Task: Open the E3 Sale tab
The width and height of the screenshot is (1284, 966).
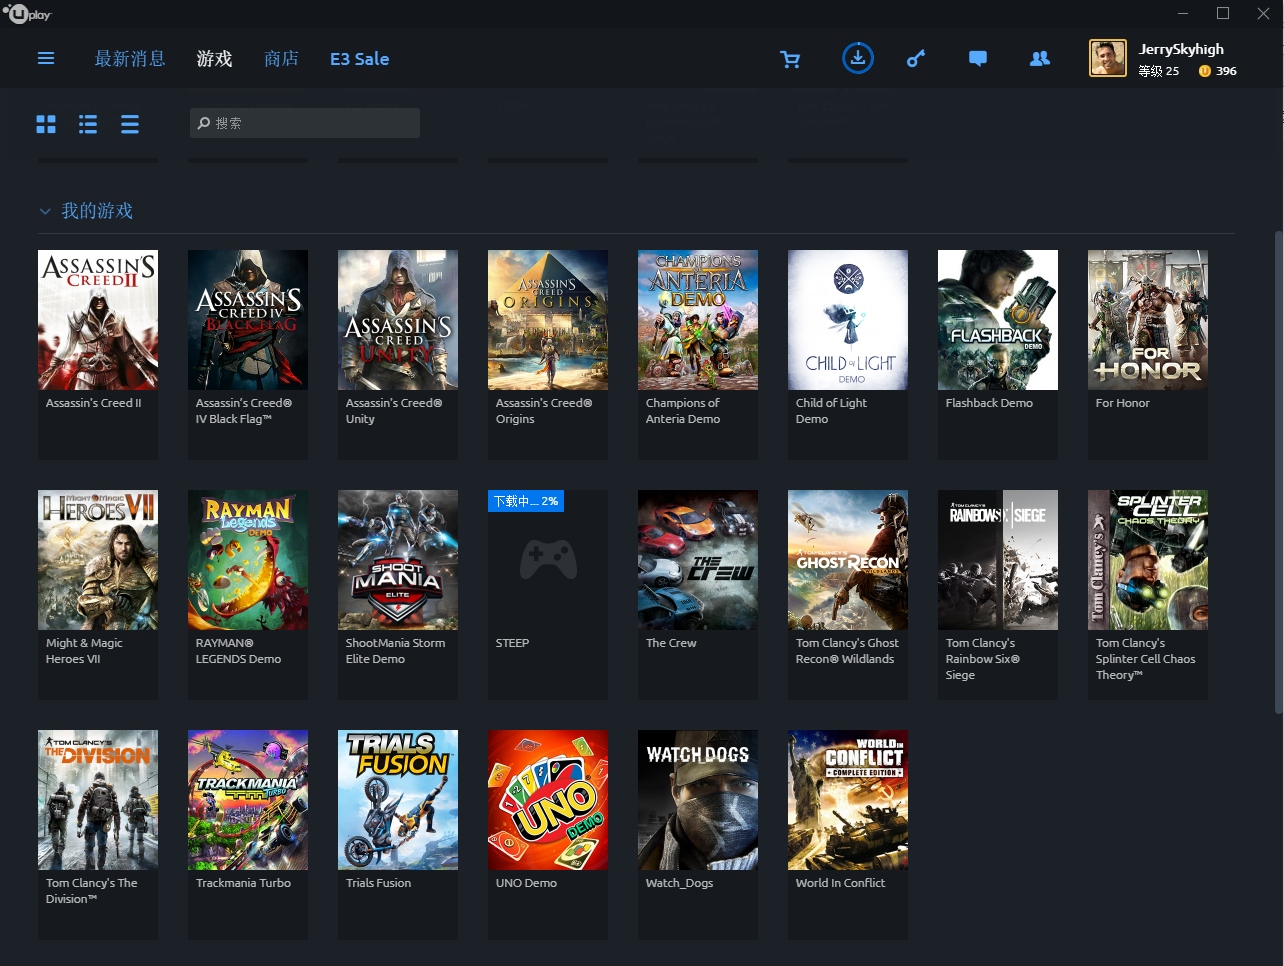Action: [360, 59]
